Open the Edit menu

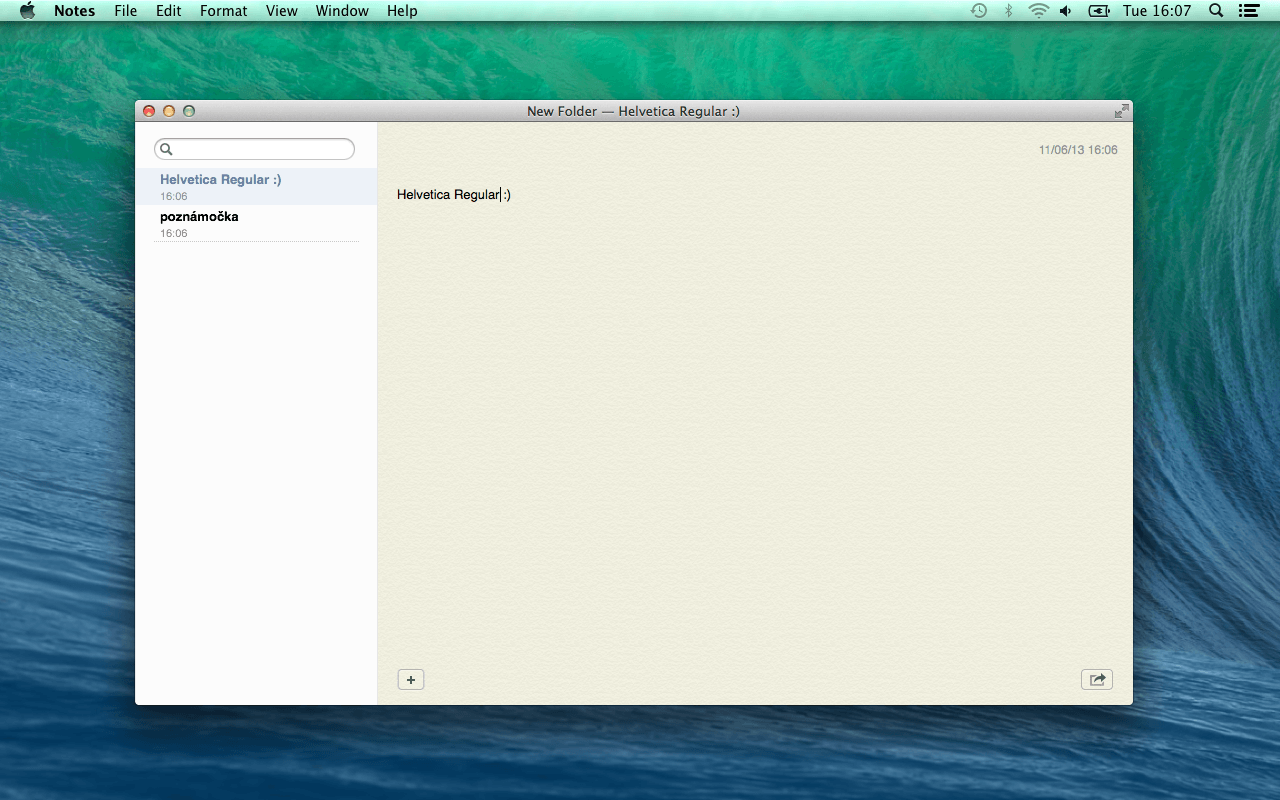(x=168, y=11)
